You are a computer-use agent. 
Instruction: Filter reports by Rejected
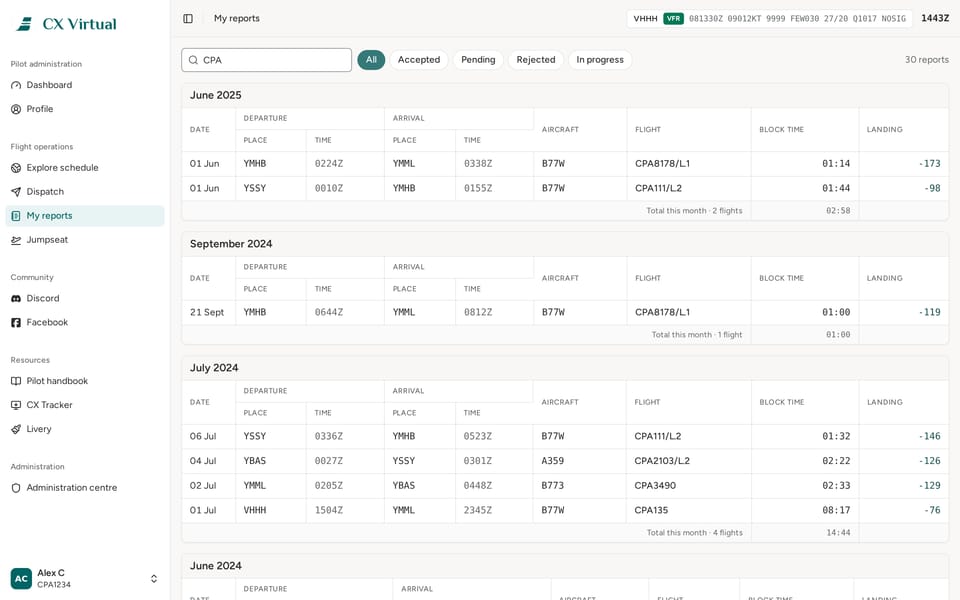[x=536, y=59]
